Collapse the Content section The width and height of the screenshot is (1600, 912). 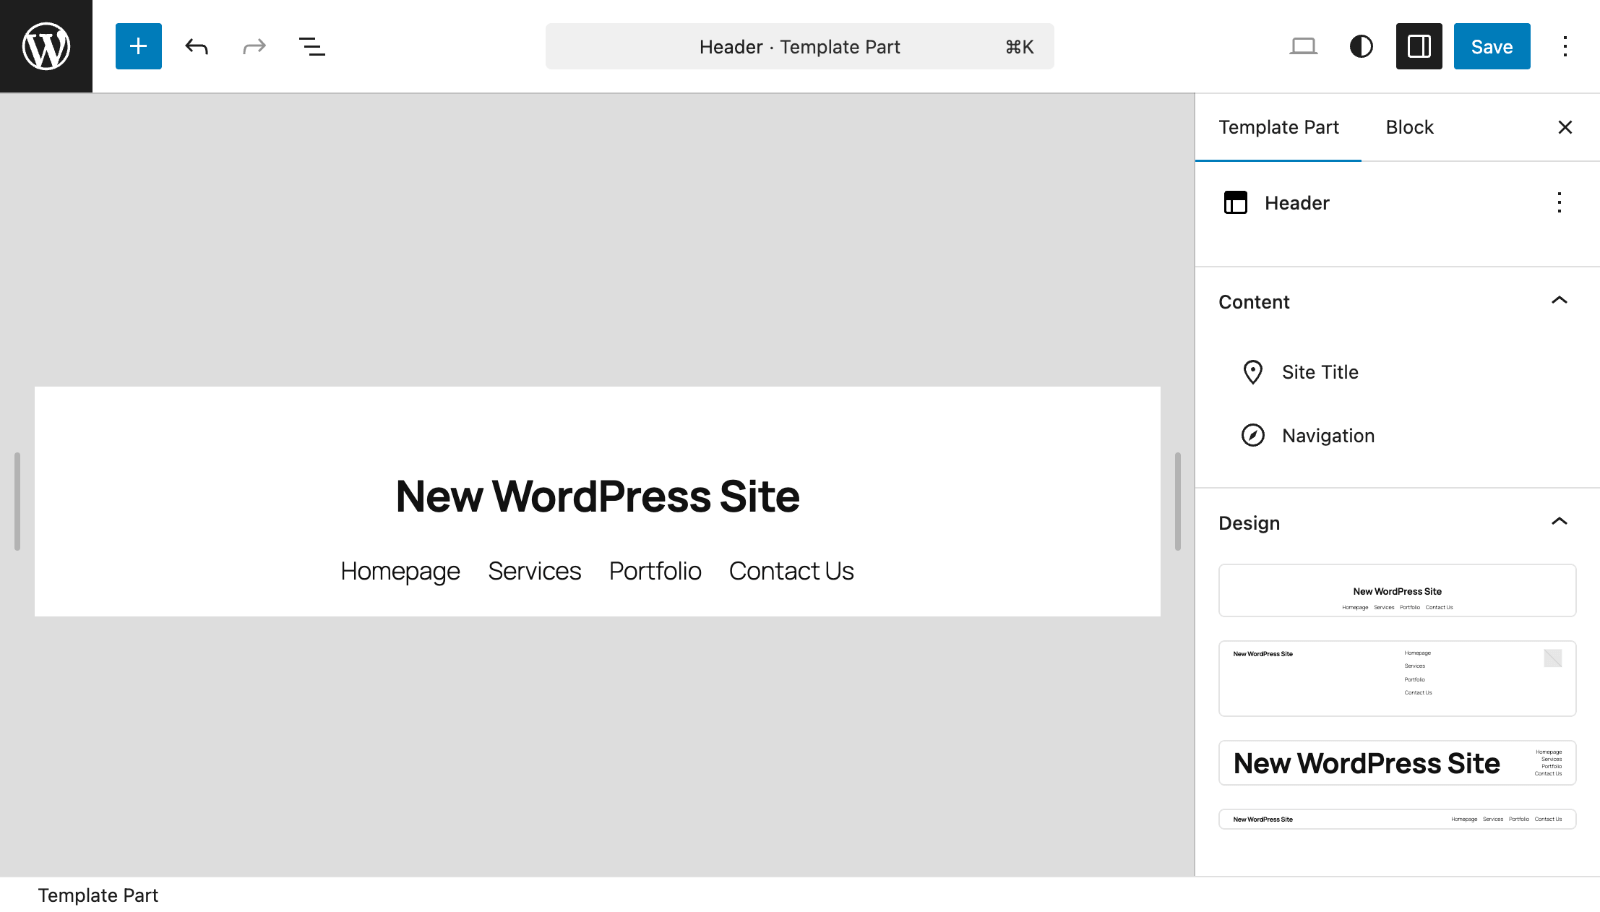[x=1558, y=301]
